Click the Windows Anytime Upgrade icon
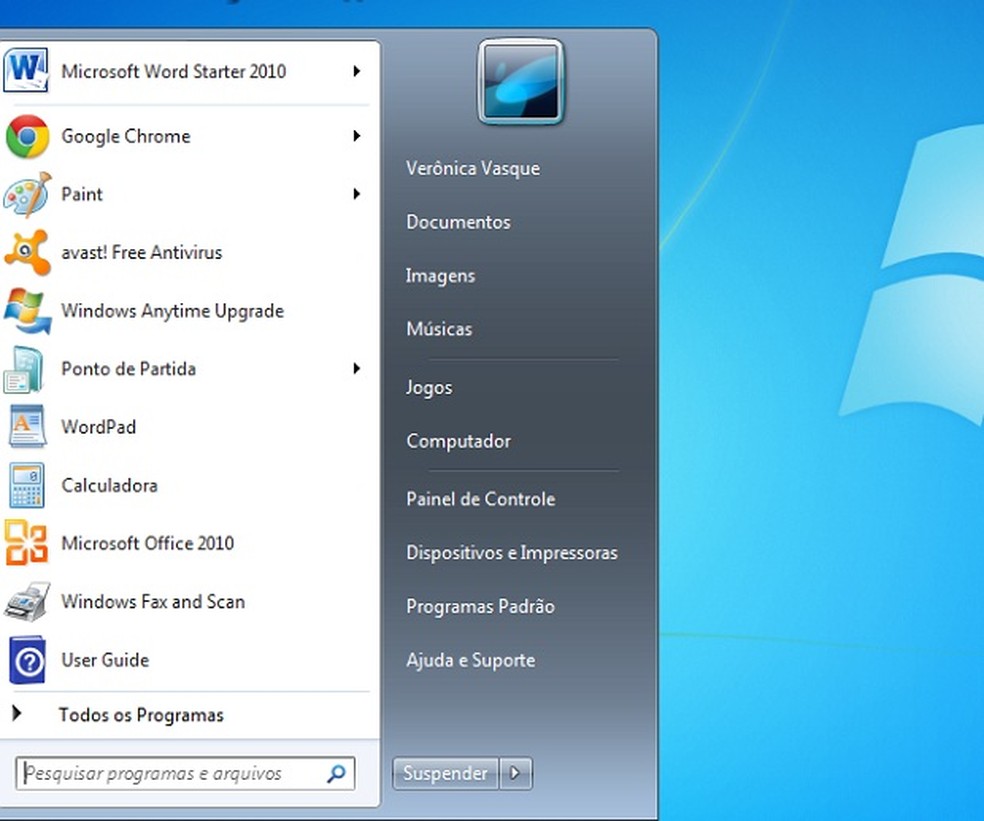The width and height of the screenshot is (984, 821). click(x=27, y=311)
